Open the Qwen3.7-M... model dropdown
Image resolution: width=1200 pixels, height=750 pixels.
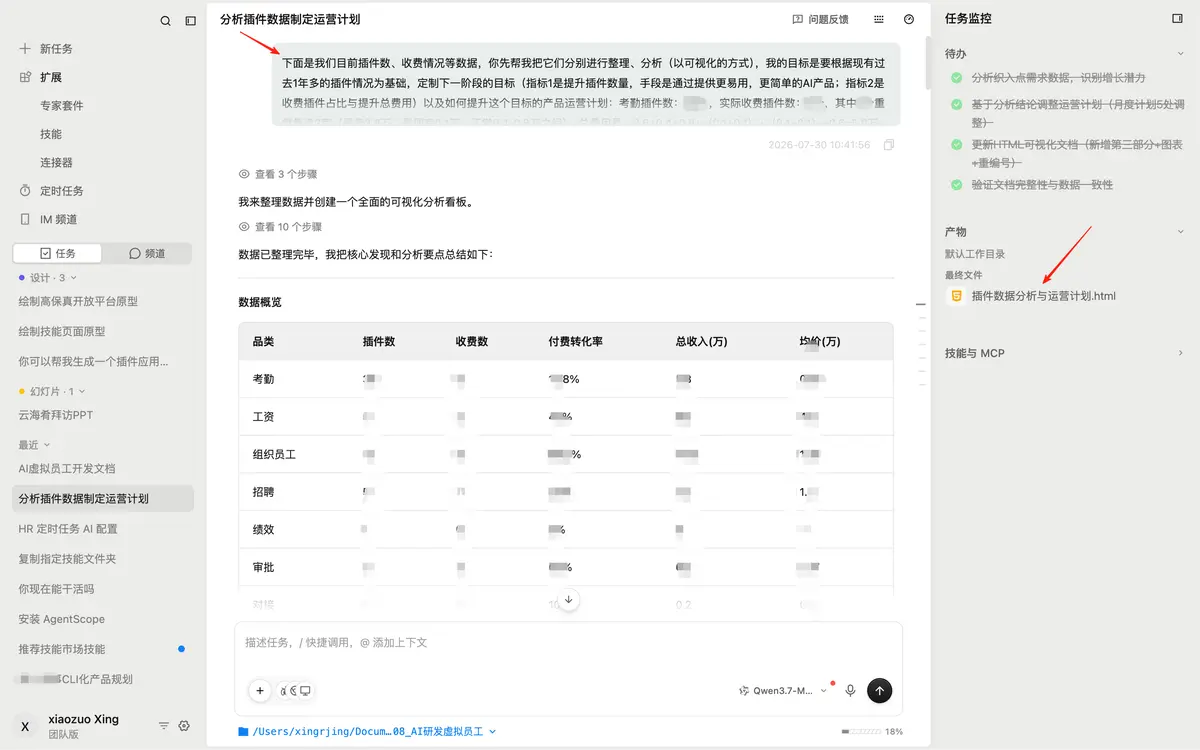(783, 690)
